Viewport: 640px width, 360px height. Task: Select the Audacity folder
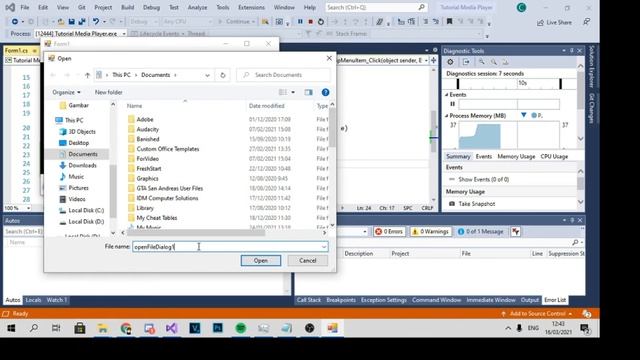point(147,129)
